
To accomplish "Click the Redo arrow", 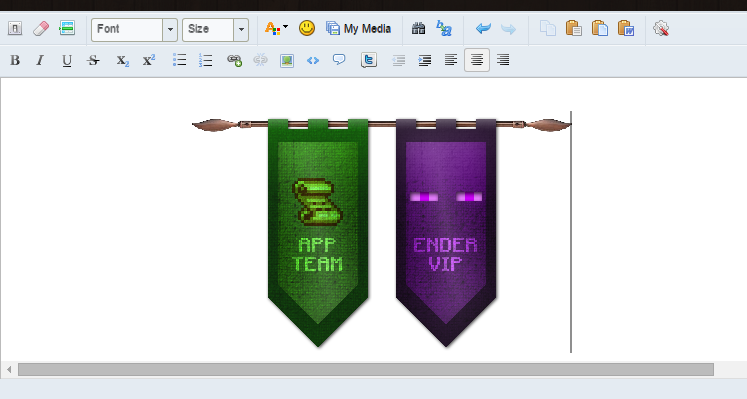I will pos(509,29).
